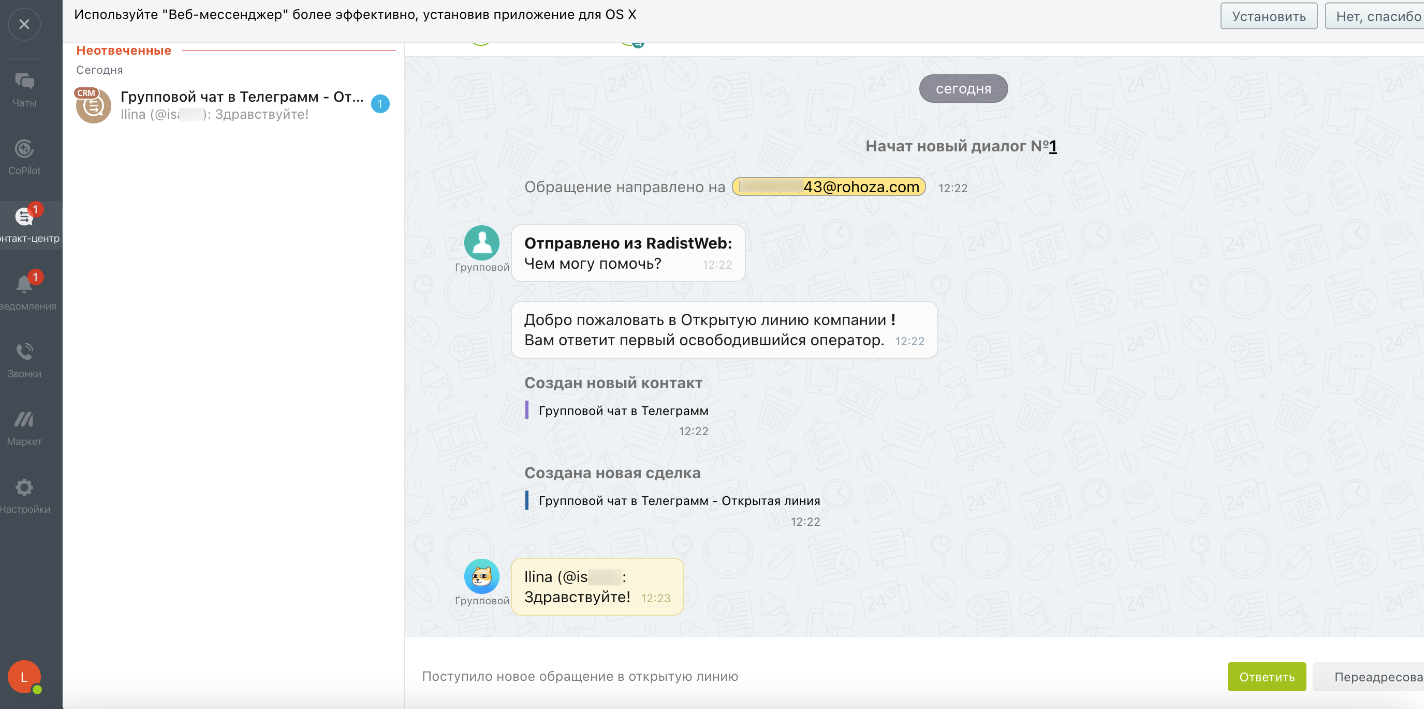This screenshot has width=1424, height=709.
Task: Open Настройки gear icon
Action: (x=25, y=488)
